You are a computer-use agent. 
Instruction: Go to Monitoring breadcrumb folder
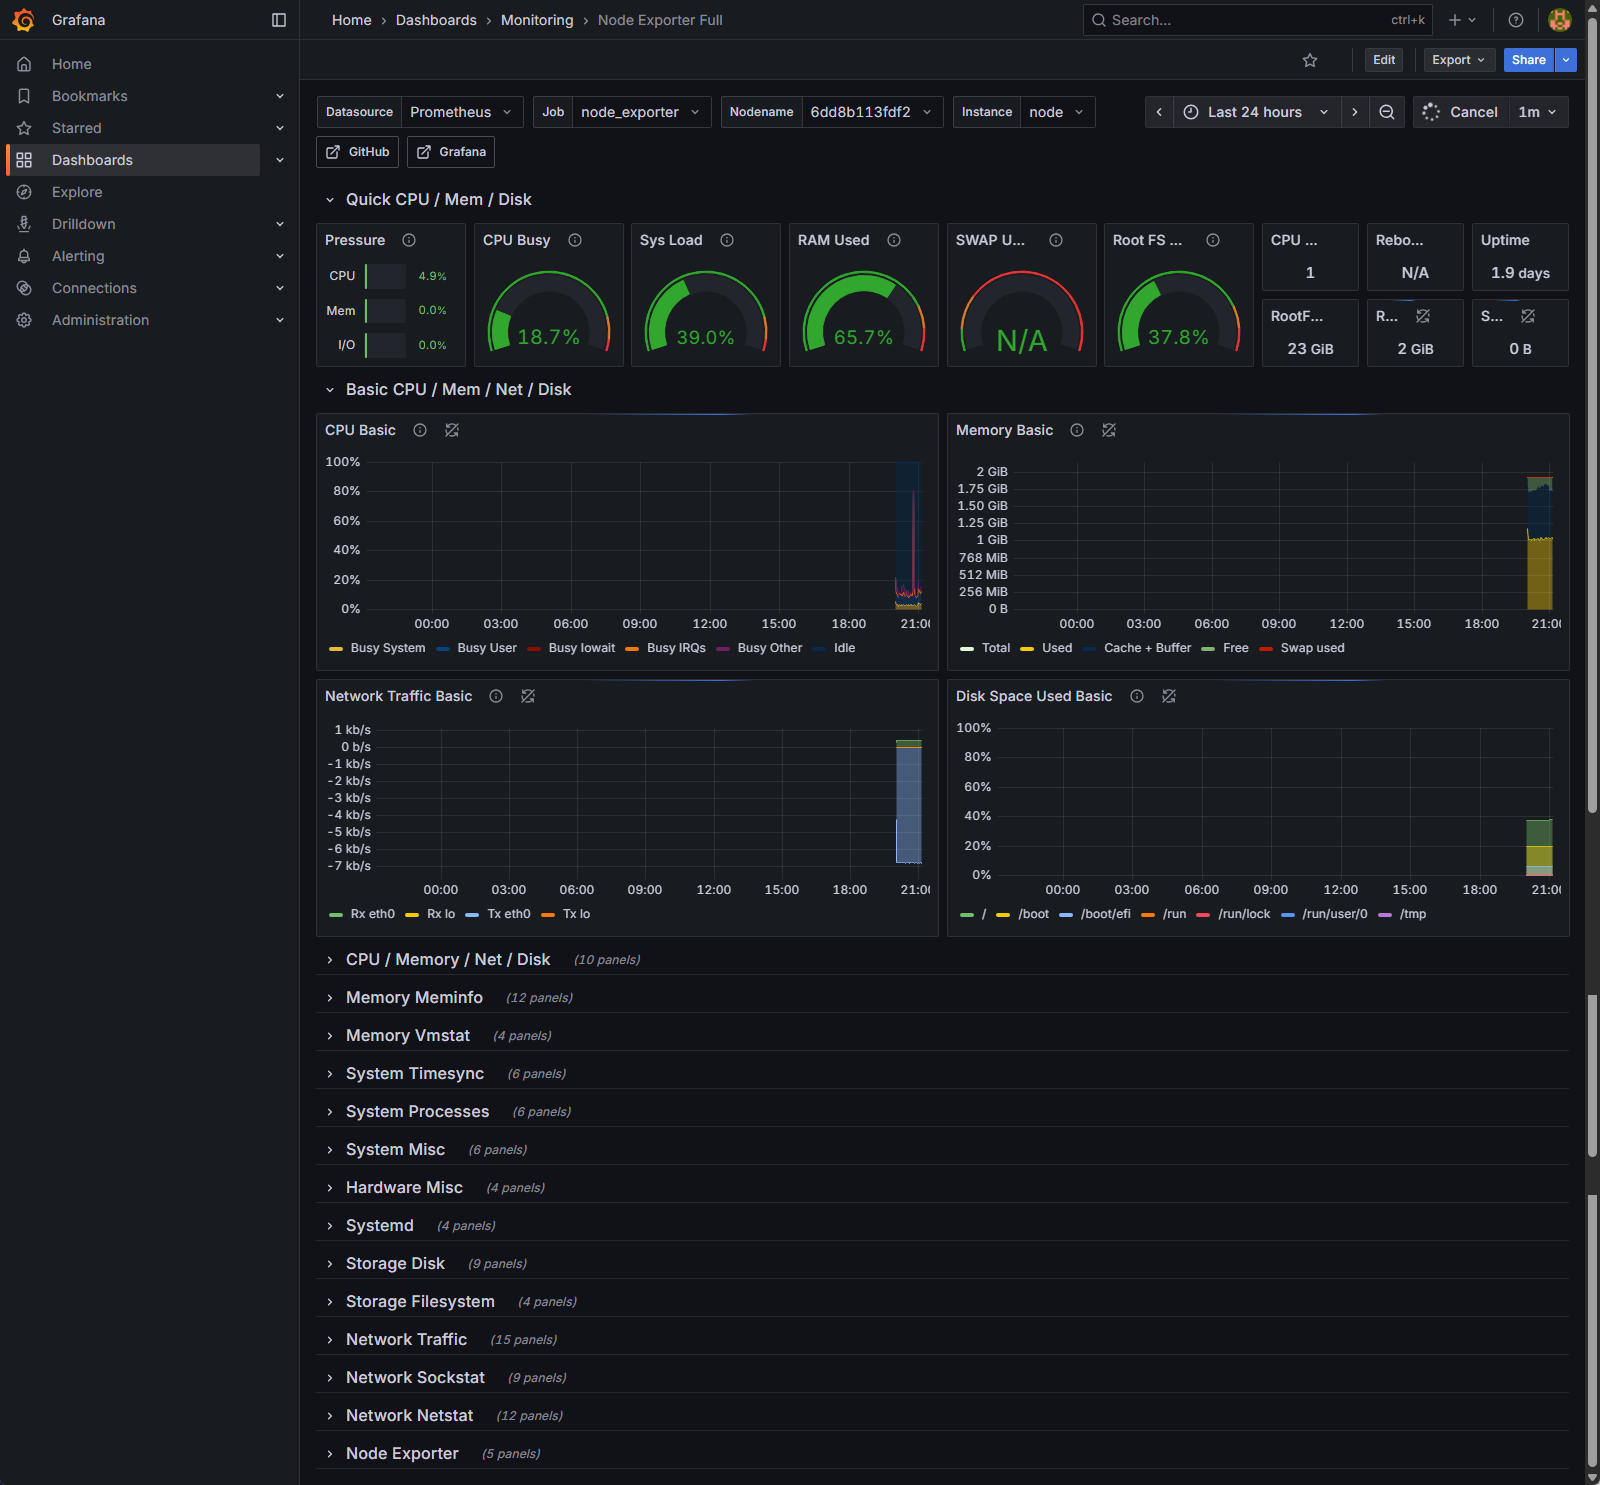537,20
